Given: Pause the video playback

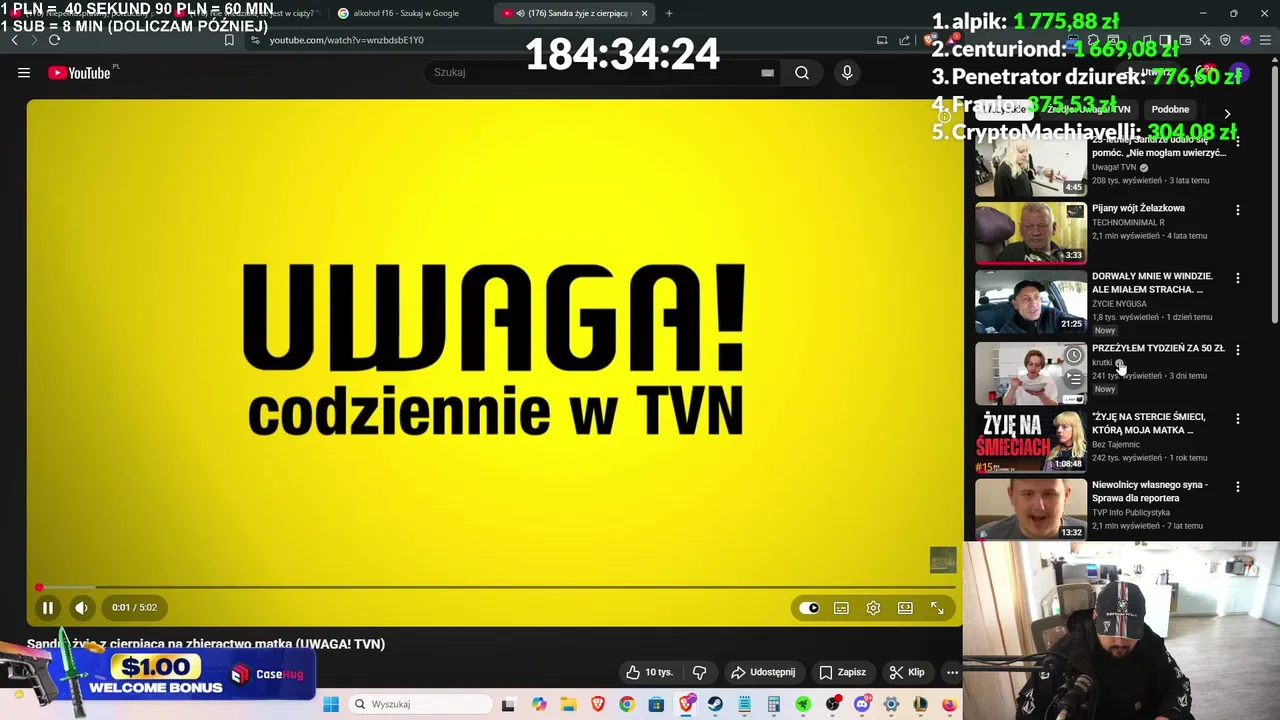Looking at the screenshot, I should click(47, 607).
